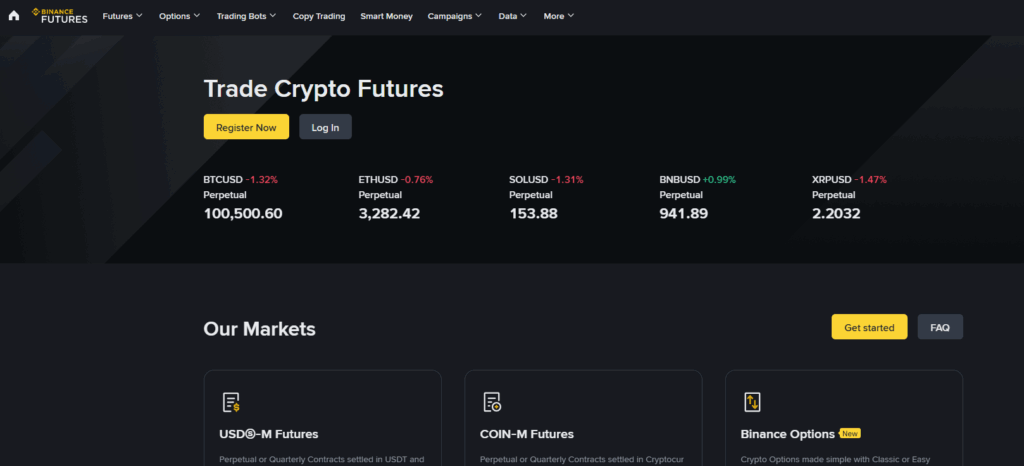Open the More dropdown menu
Screen dimensions: 1024x466
click(x=558, y=16)
